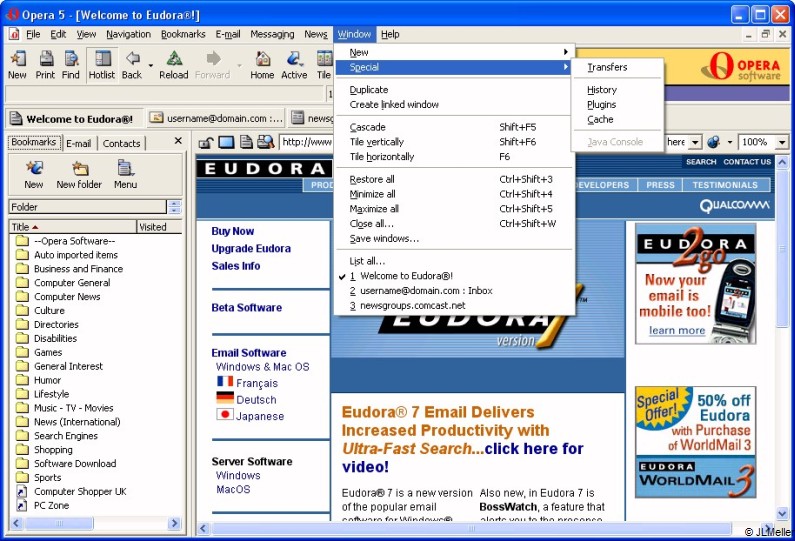Open the bookmarks panel Menu icon
This screenshot has width=795, height=541.
pos(125,174)
